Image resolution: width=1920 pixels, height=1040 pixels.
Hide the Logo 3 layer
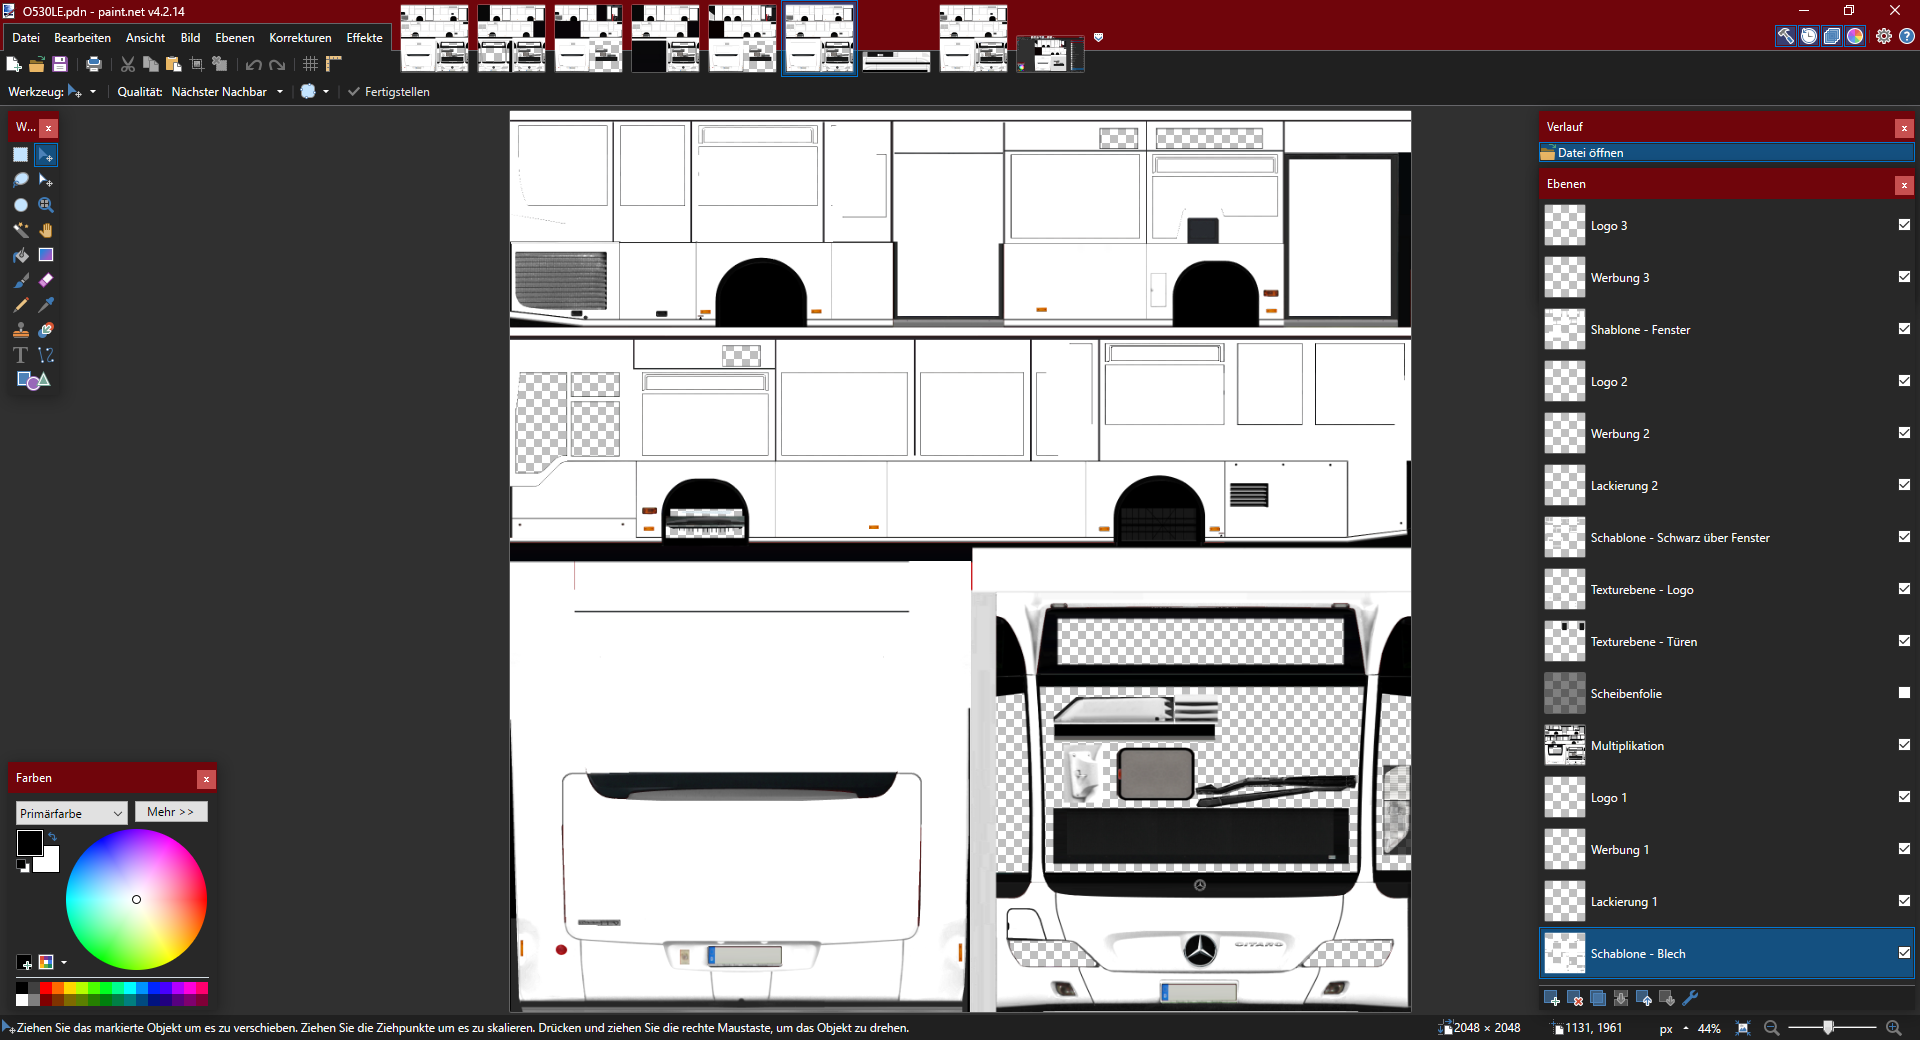[x=1904, y=225]
